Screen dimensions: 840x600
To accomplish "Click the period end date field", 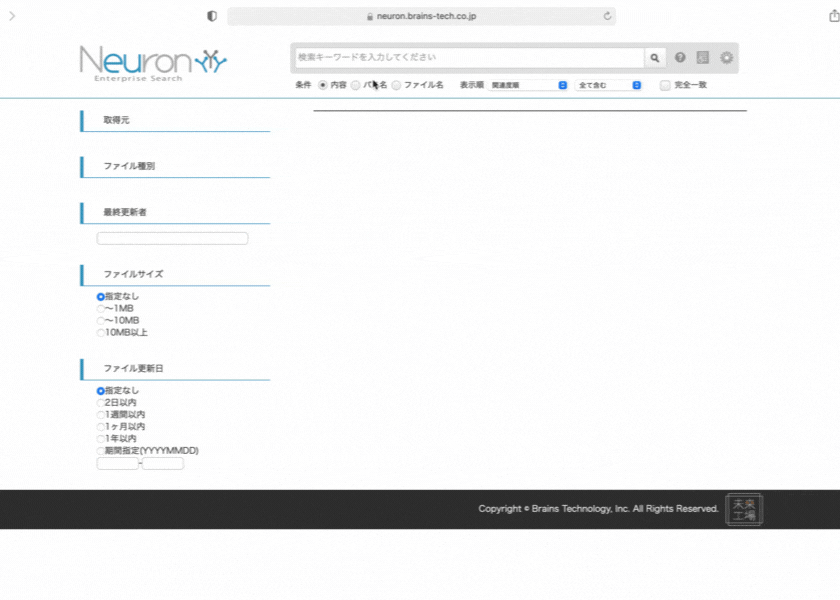I will click(x=163, y=464).
